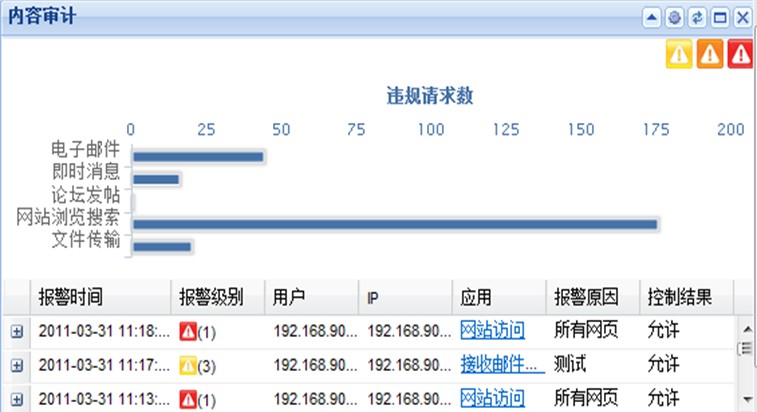Maximize the 内容审计 panel
The height and width of the screenshot is (412, 757).
click(x=720, y=18)
